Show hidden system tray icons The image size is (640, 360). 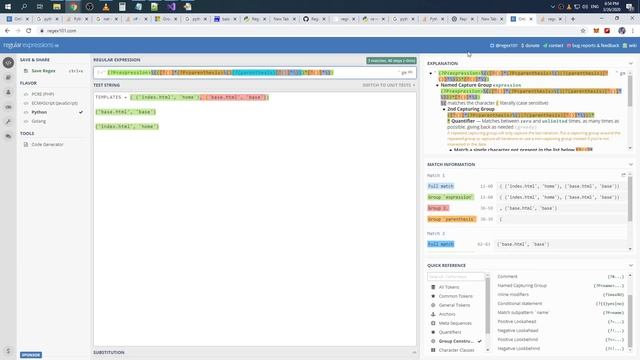[553, 7]
